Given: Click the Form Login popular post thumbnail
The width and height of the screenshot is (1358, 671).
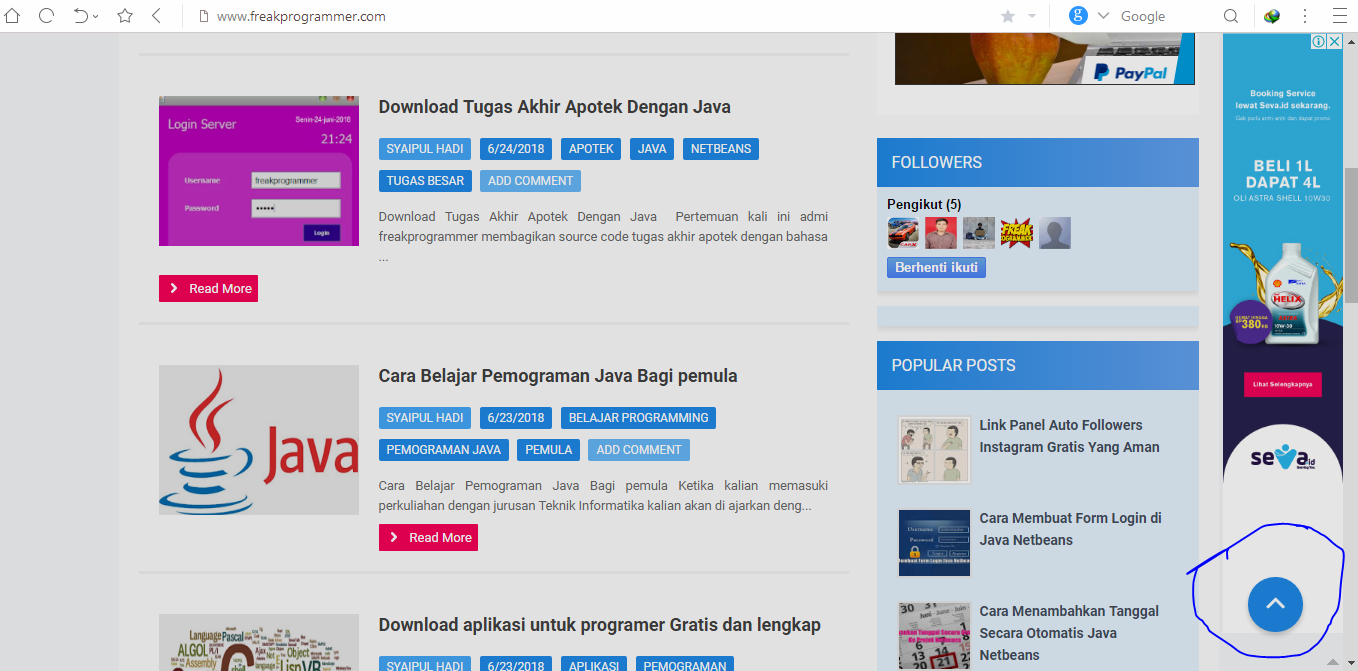Looking at the screenshot, I should (x=935, y=543).
